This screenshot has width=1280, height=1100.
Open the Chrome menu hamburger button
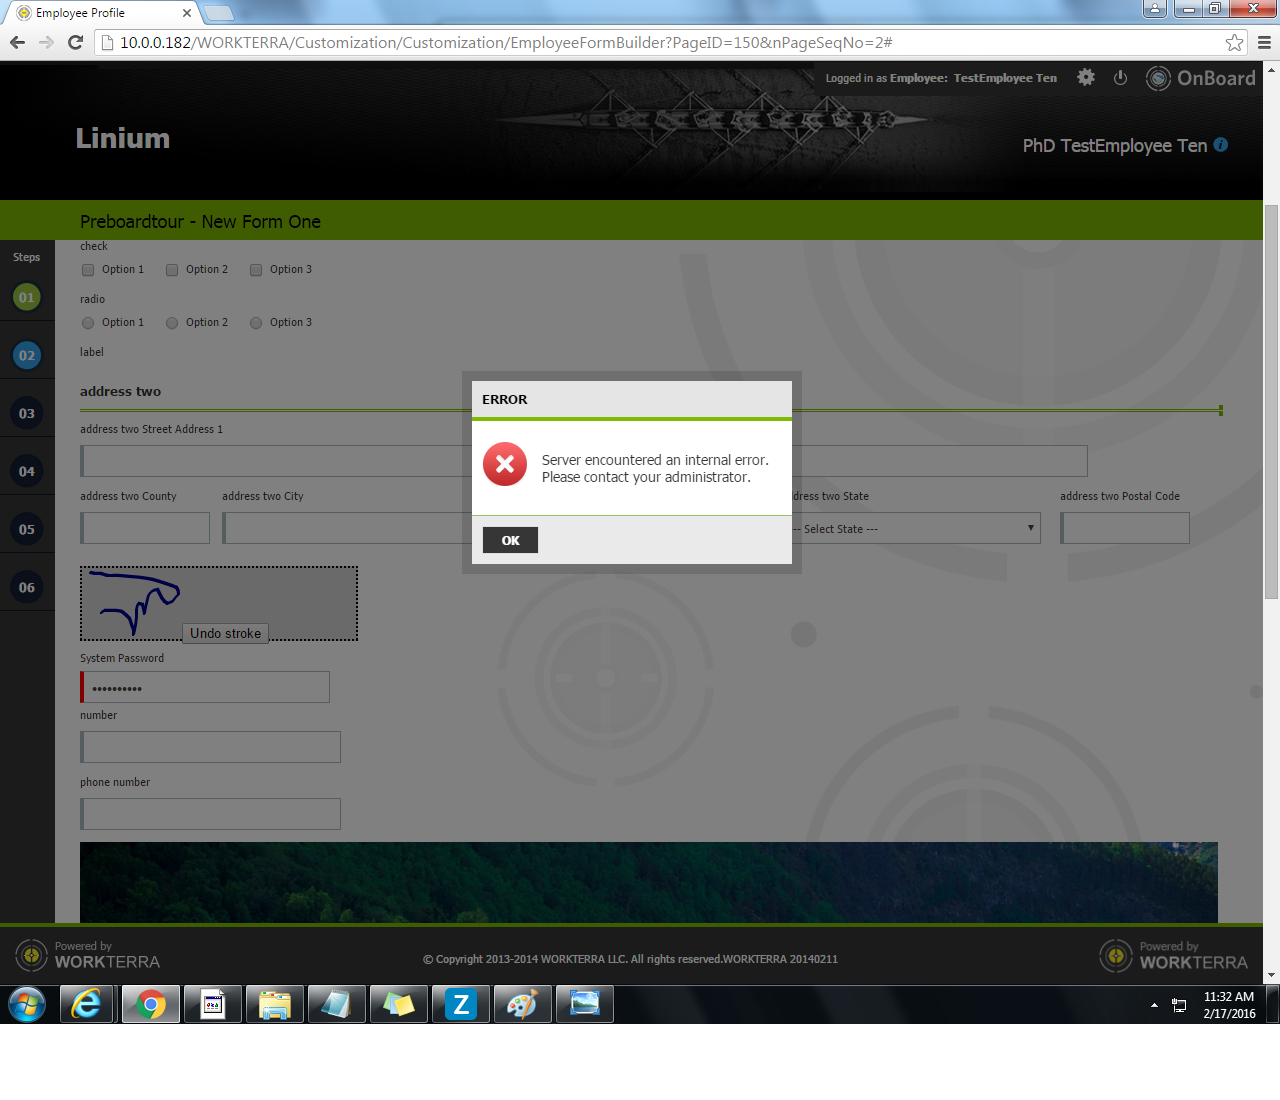coord(1264,43)
